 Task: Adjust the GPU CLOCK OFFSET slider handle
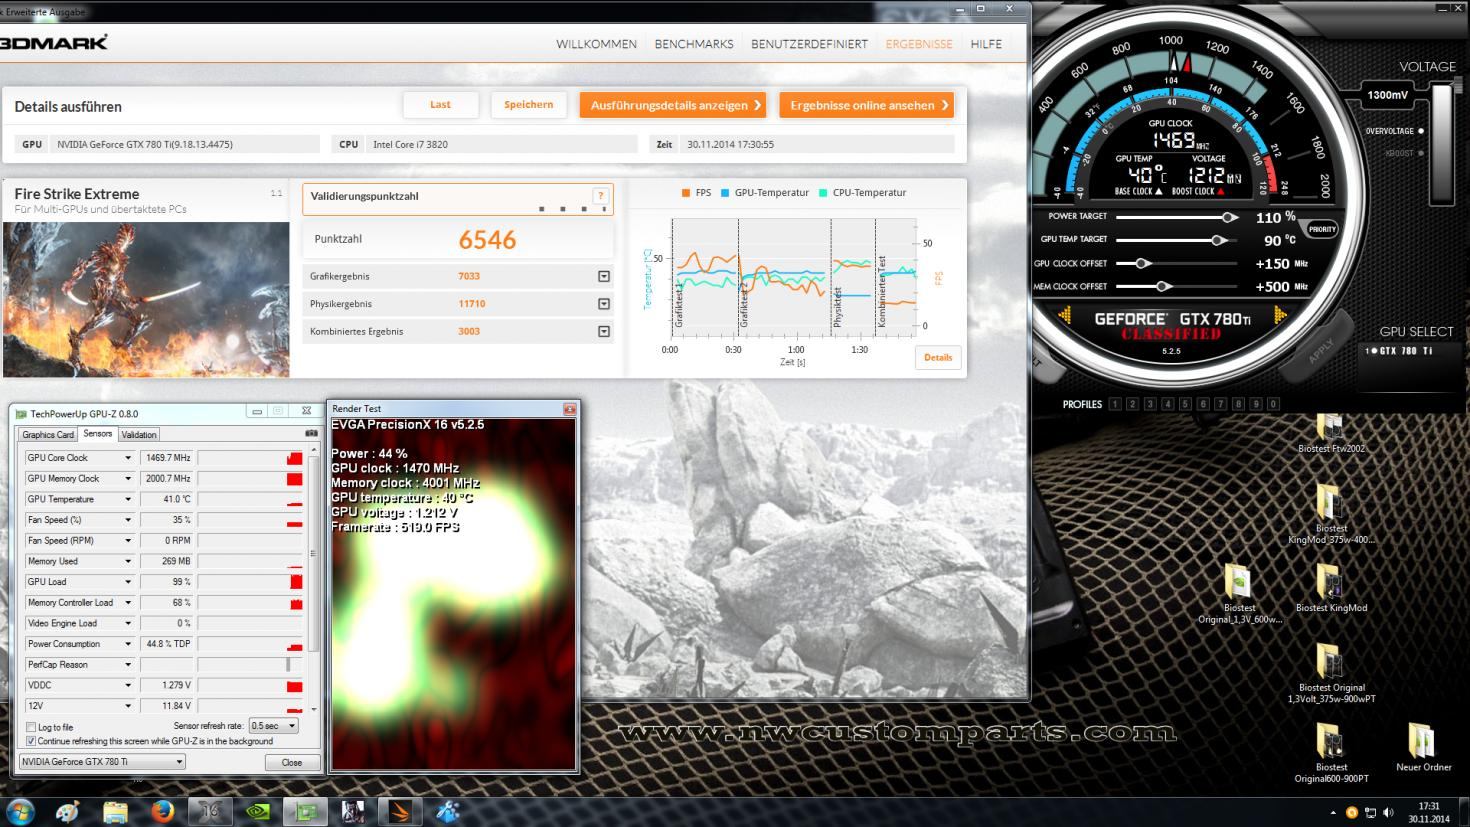pos(1142,263)
